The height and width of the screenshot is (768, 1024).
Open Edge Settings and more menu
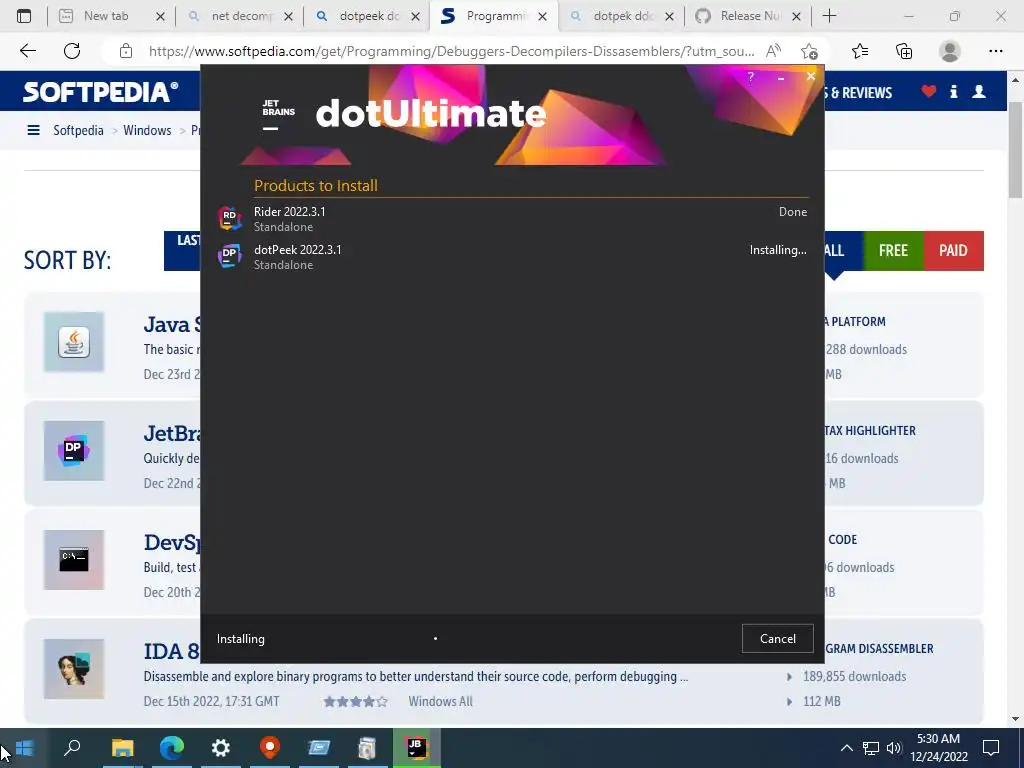995,51
